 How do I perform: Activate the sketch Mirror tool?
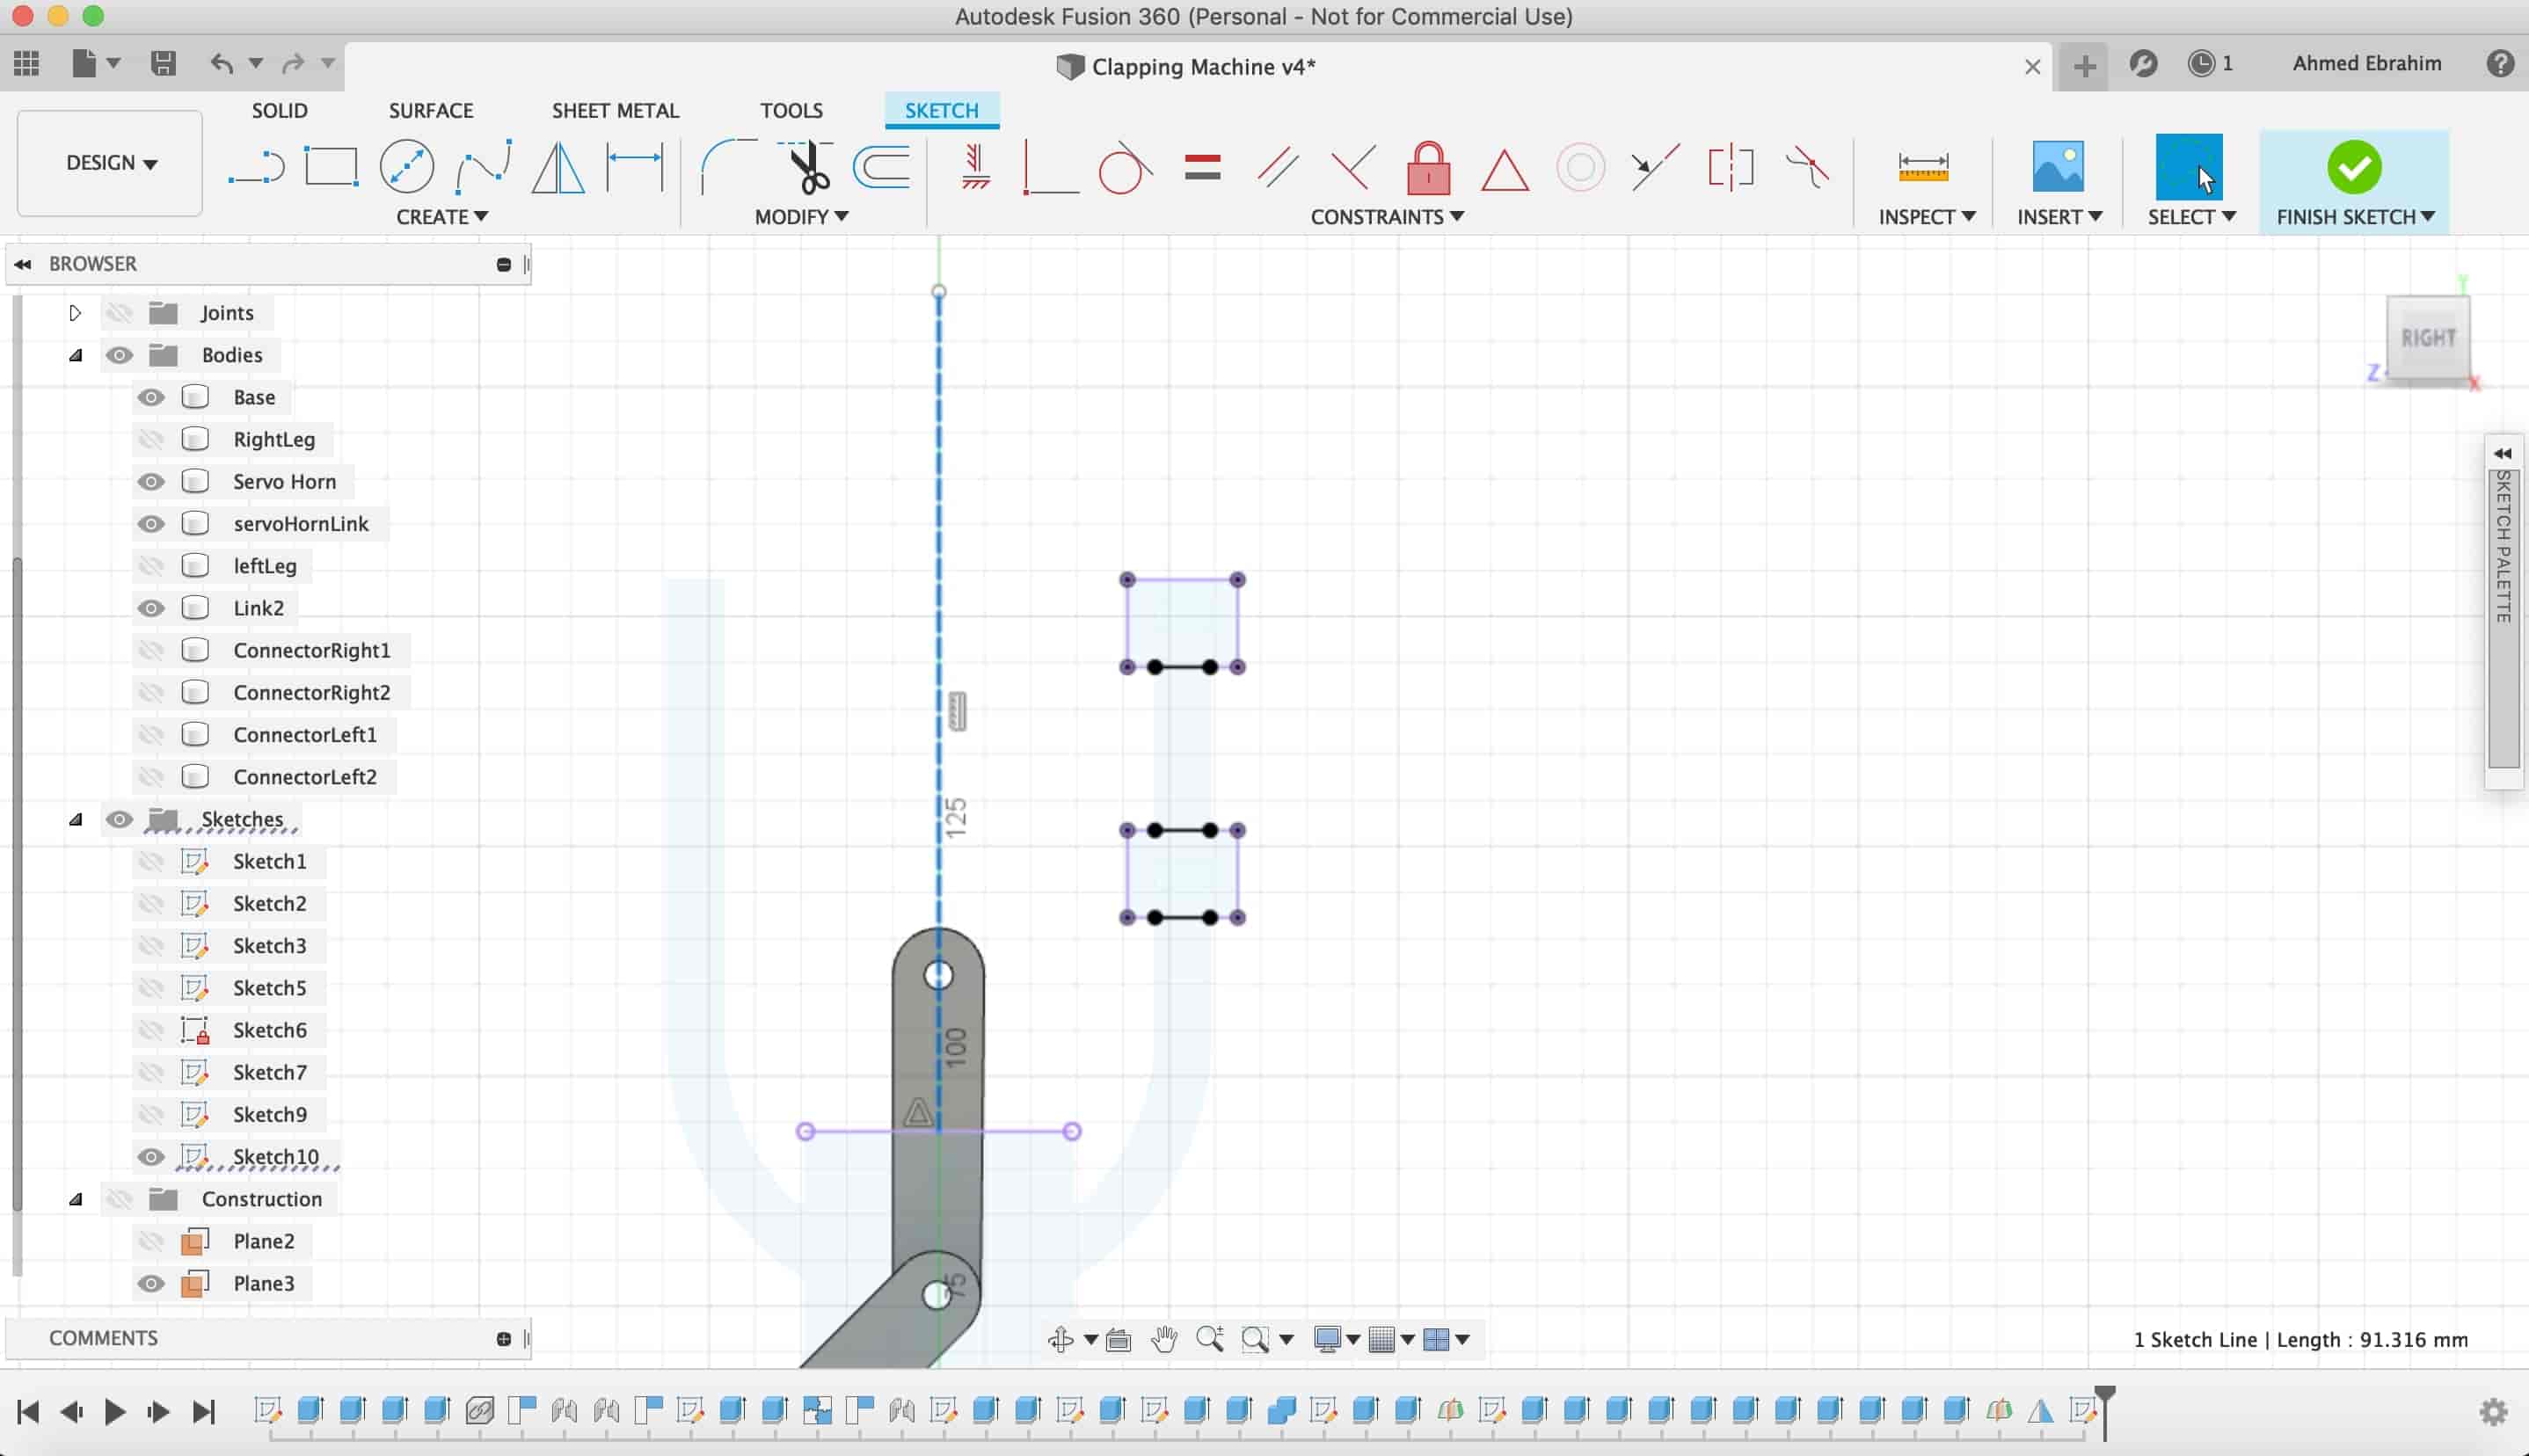coord(558,167)
